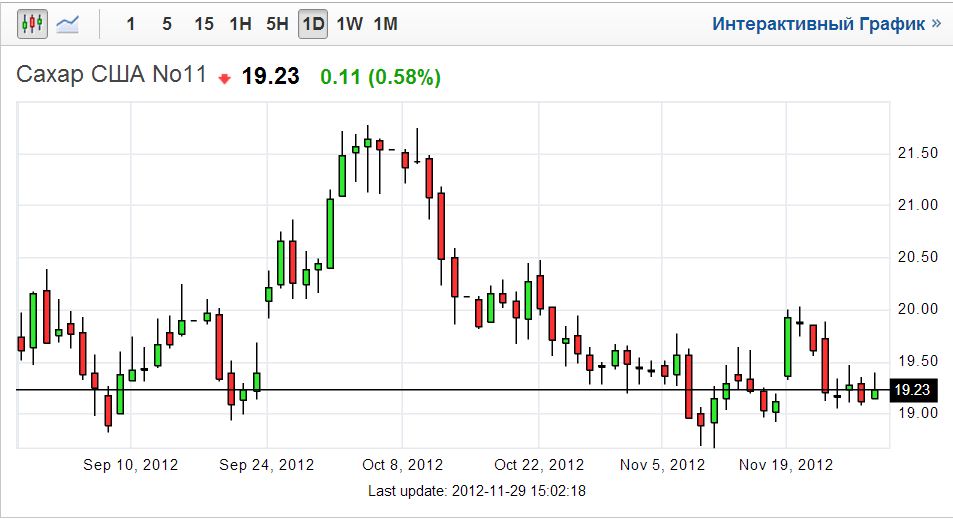Select the 1 minute timeframe
This screenshot has height=519, width=953.
coord(131,24)
